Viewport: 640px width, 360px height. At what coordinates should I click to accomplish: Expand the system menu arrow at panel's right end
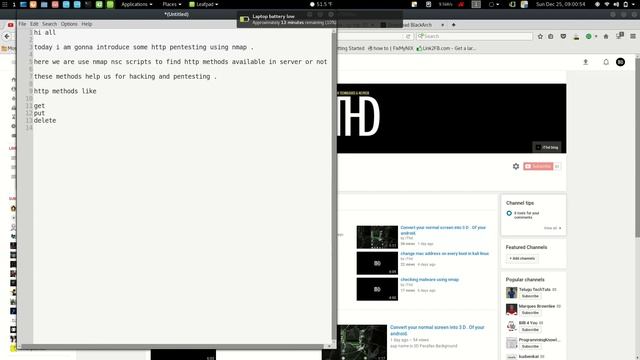634,4
